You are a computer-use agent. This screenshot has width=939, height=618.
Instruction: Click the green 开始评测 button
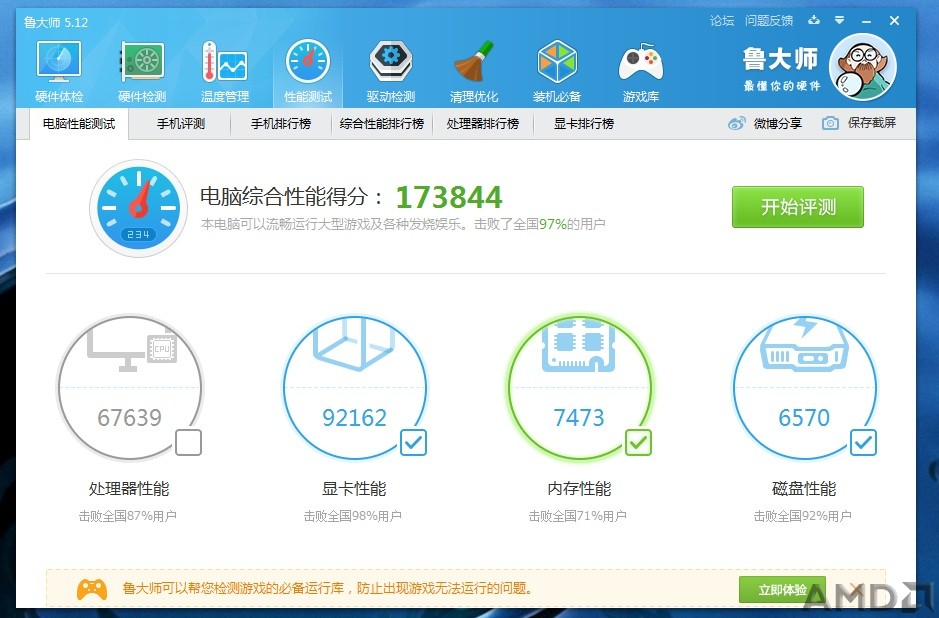tap(798, 207)
